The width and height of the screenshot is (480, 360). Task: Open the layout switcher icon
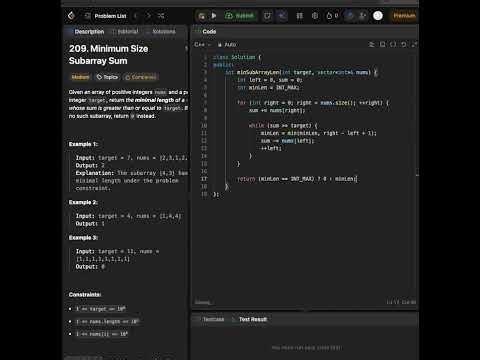click(300, 16)
